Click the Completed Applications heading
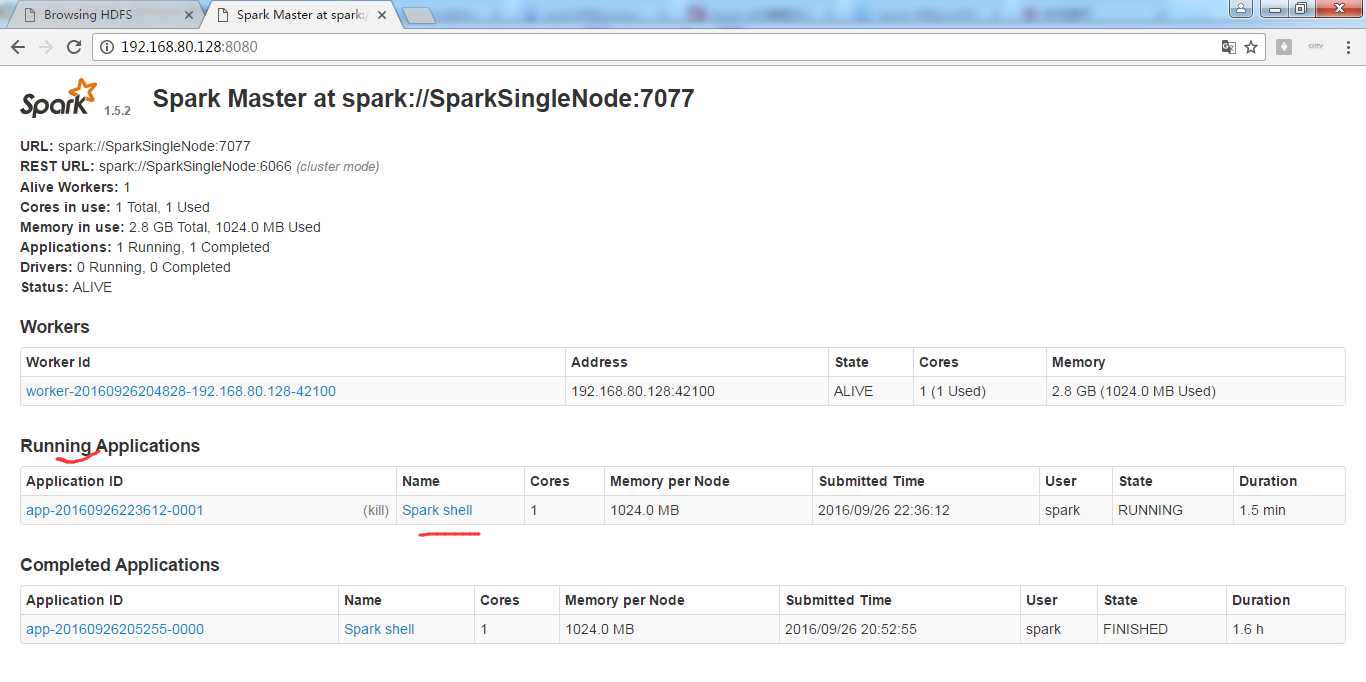The height and width of the screenshot is (682, 1366). [120, 565]
